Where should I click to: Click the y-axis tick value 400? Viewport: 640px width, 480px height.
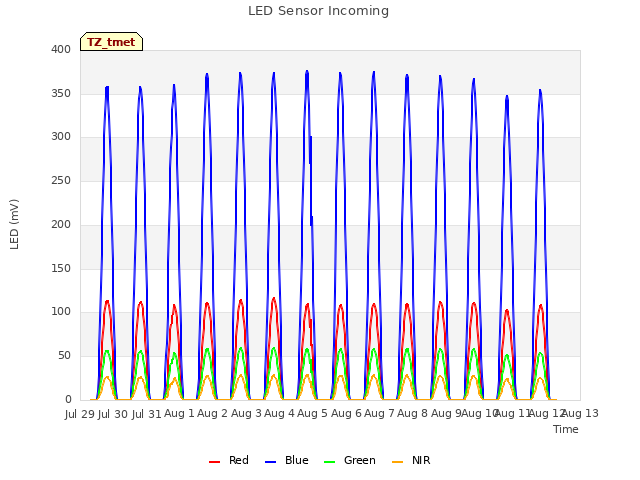[61, 49]
